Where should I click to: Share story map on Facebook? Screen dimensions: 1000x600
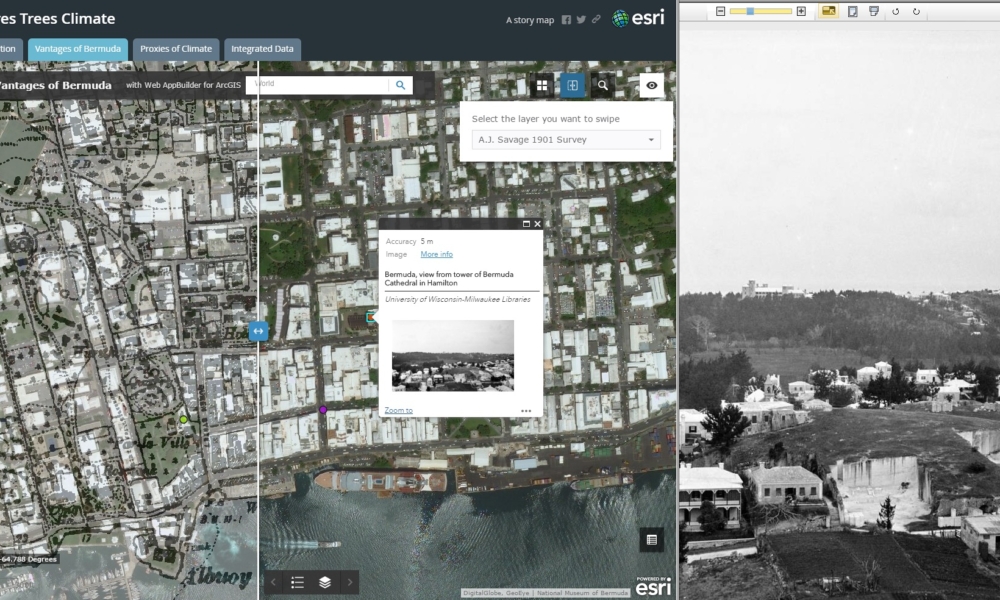point(566,19)
